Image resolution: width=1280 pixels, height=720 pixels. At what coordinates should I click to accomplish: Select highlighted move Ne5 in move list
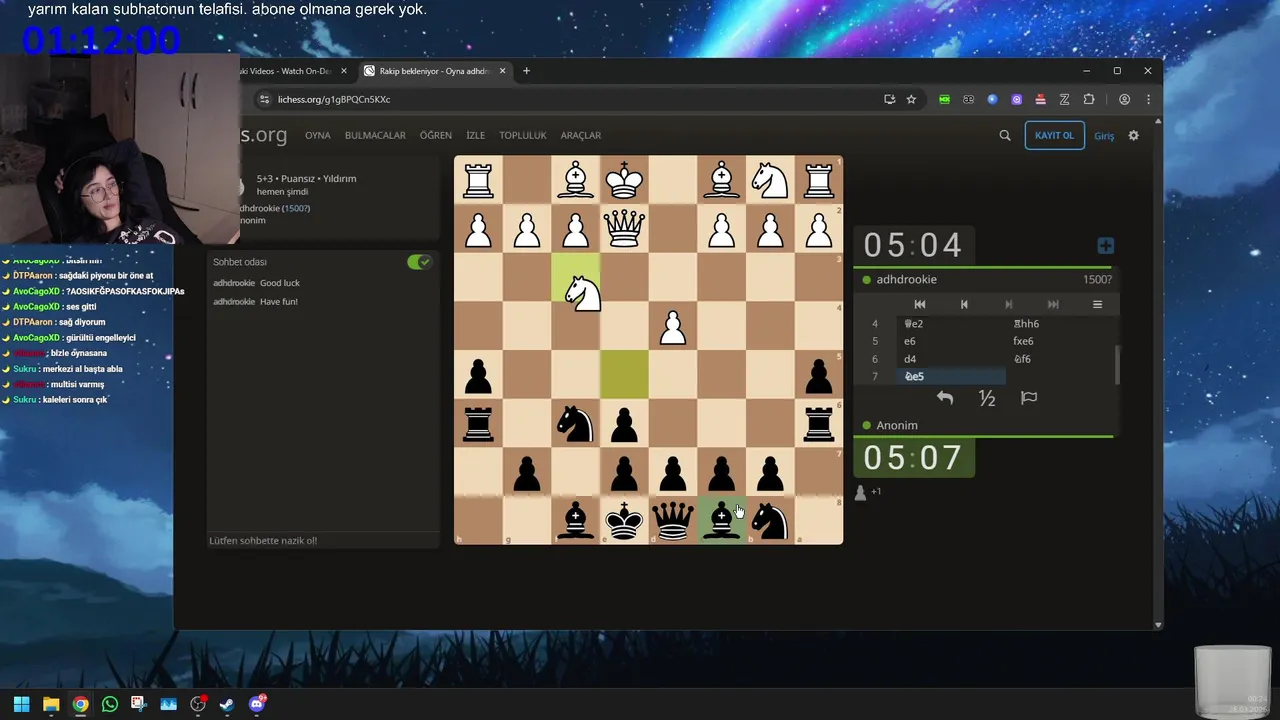[x=950, y=376]
